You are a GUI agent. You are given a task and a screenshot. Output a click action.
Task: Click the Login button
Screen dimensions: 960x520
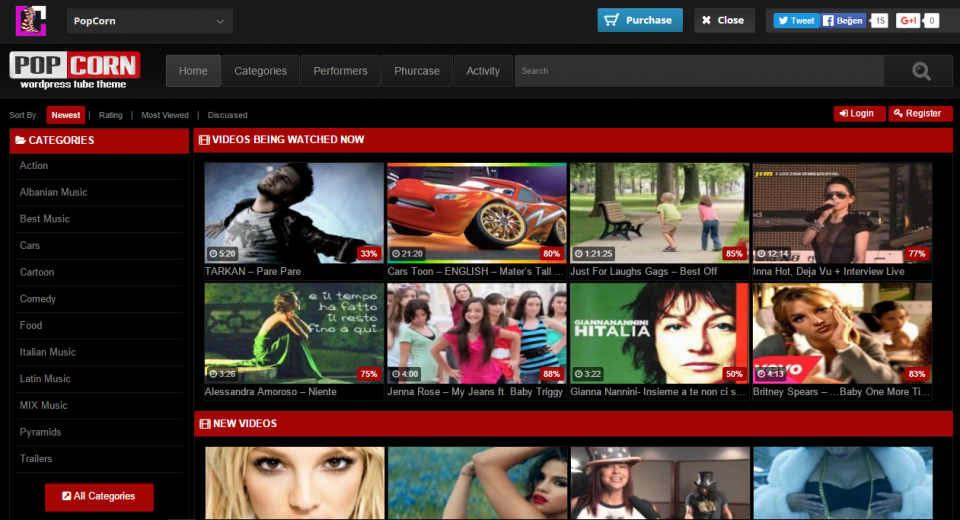pyautogui.click(x=858, y=113)
